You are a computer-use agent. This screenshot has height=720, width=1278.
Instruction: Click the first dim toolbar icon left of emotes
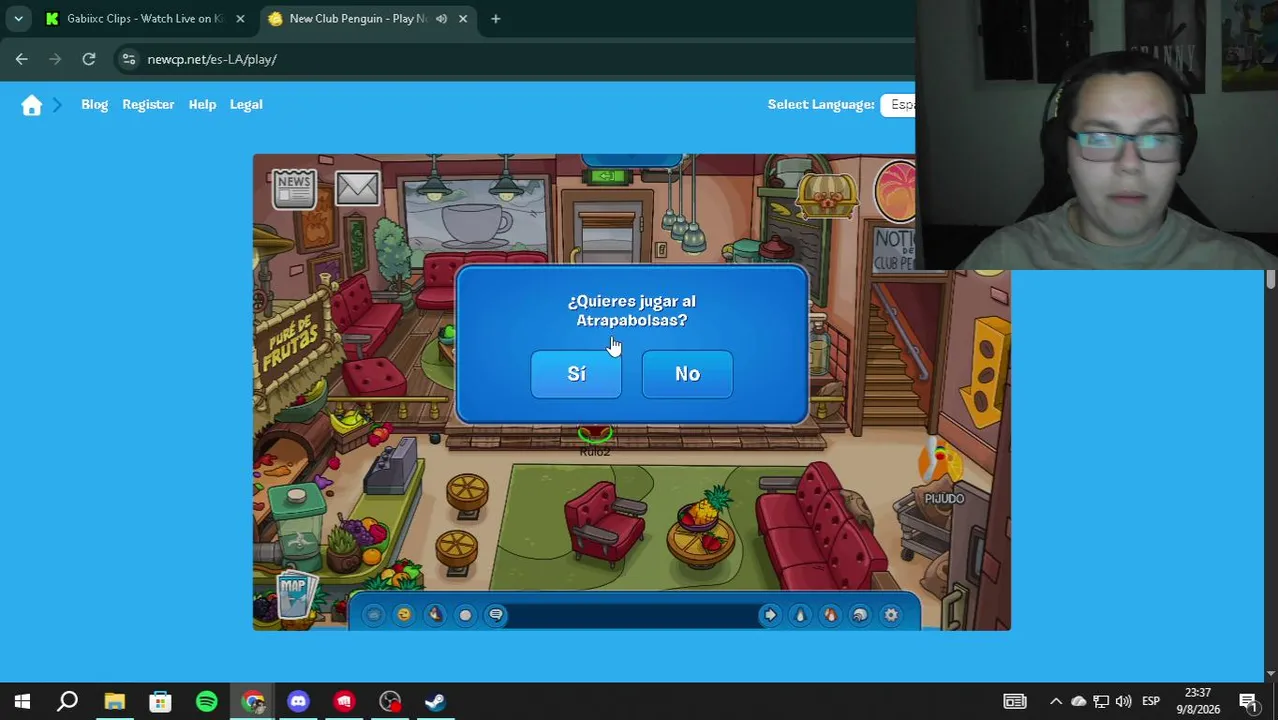[x=373, y=615]
